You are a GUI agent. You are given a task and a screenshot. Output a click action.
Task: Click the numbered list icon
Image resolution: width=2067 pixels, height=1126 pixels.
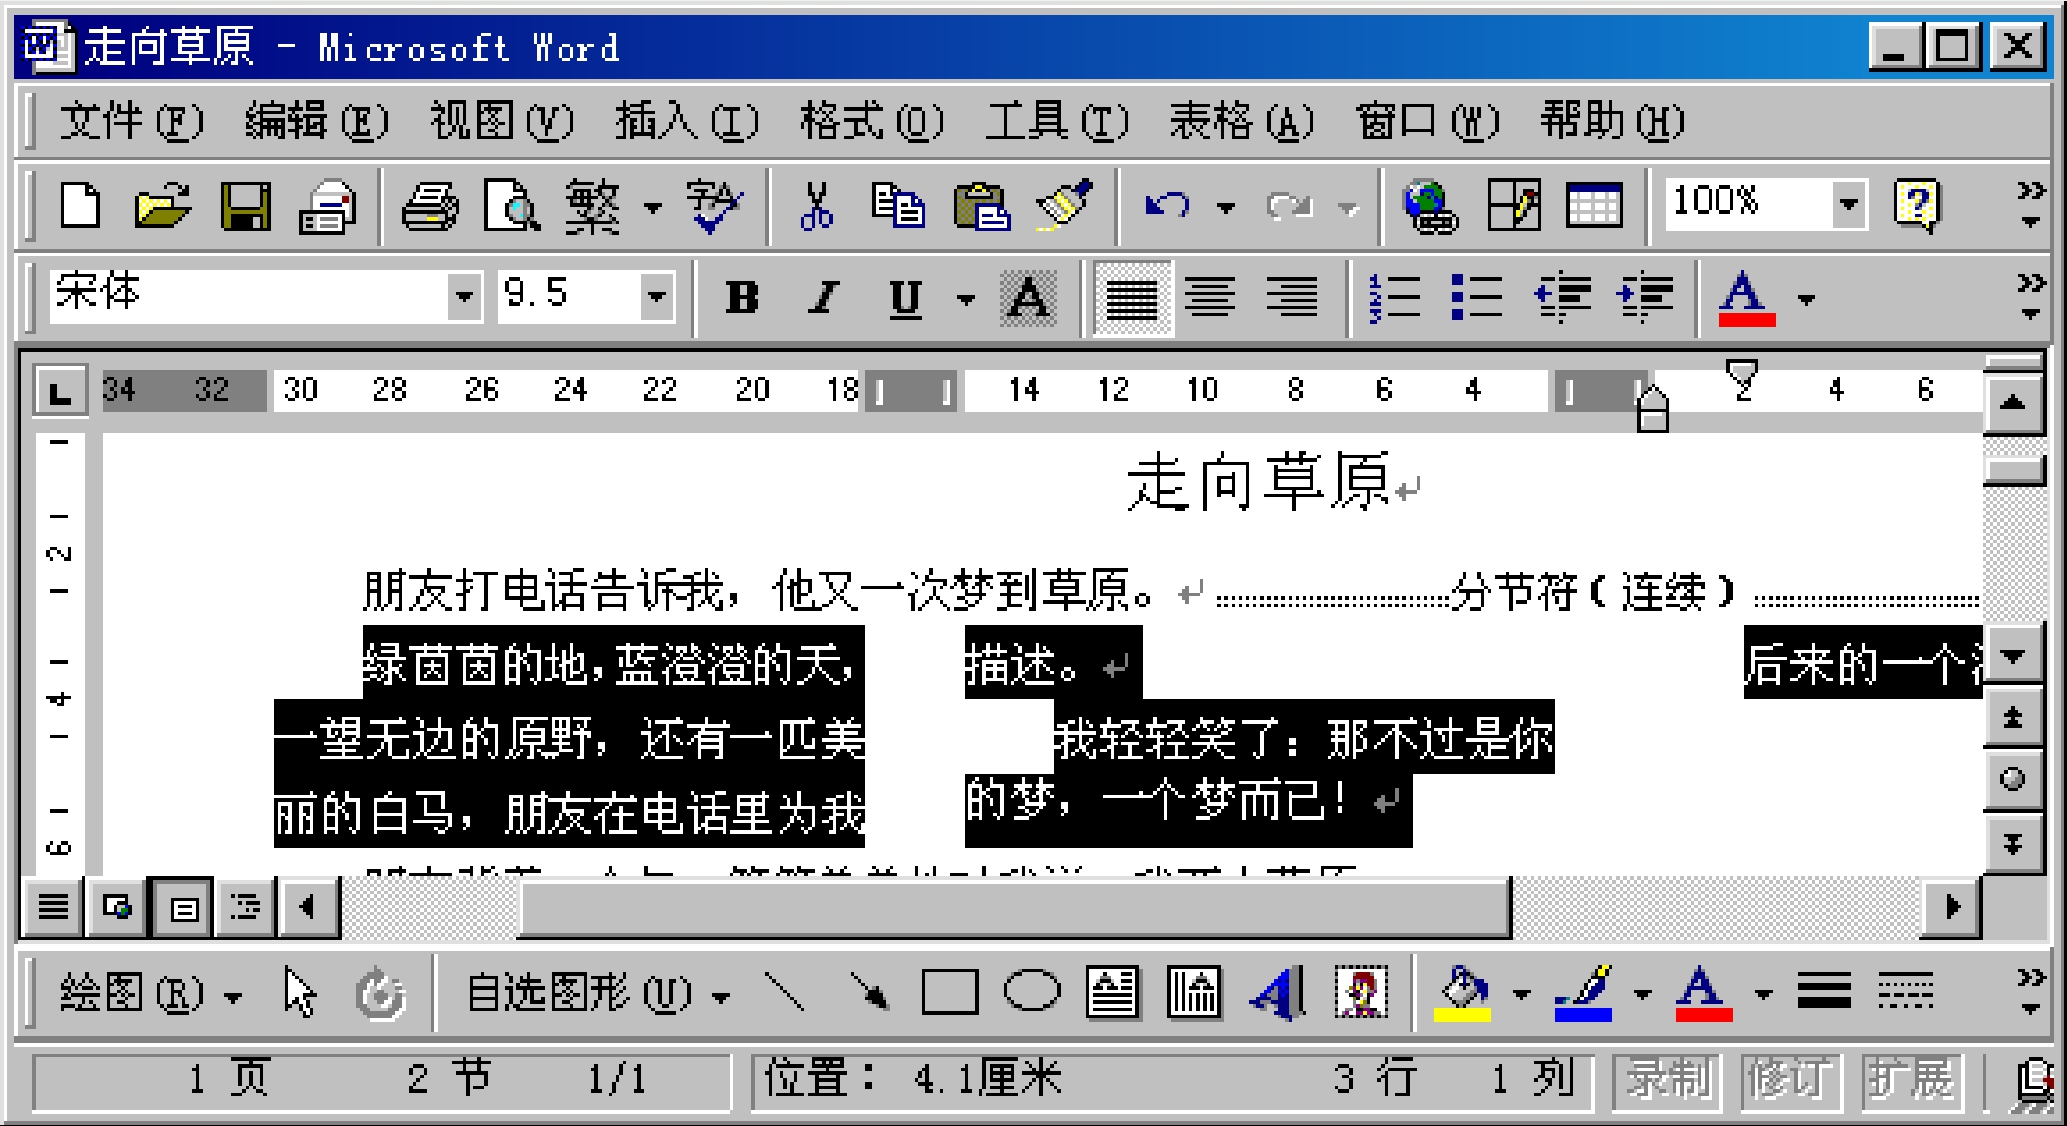coord(1393,297)
